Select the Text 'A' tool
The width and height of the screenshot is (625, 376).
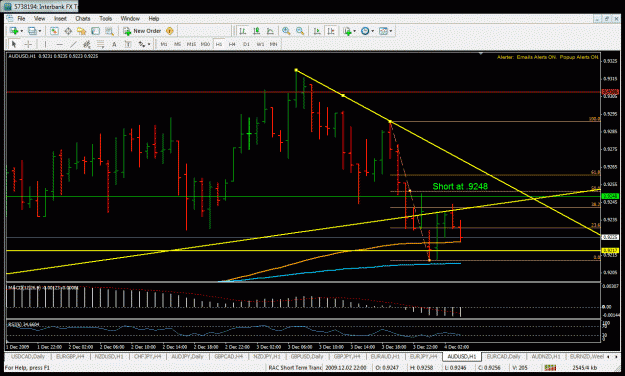coord(114,44)
